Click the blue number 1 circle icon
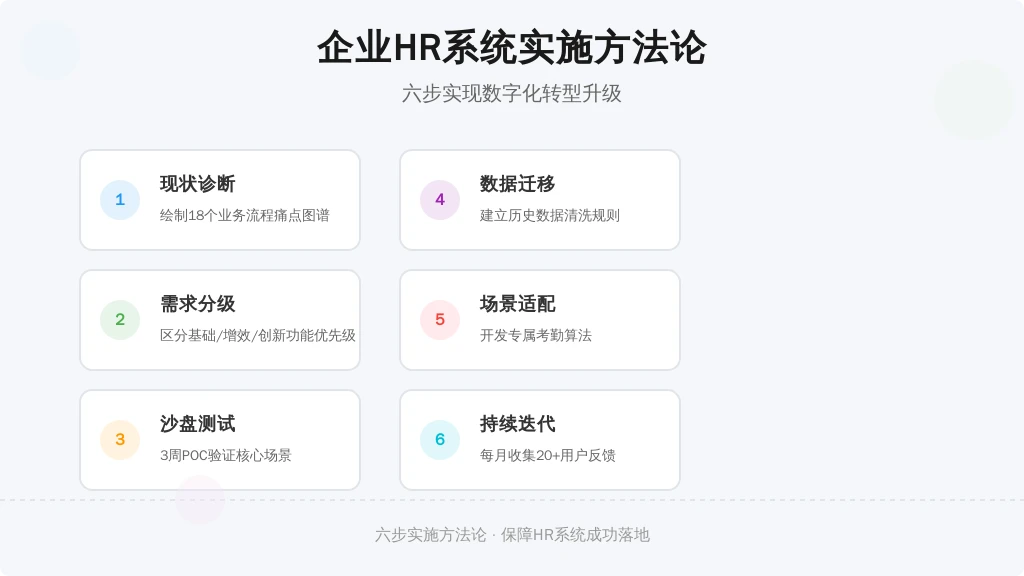1024x576 pixels. [x=120, y=200]
